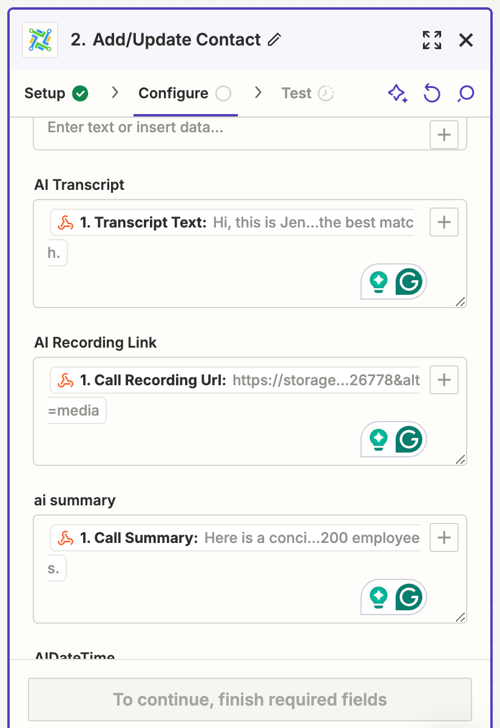This screenshot has height=728, width=500.
Task: Click the undo refresh arrow icon
Action: tap(432, 93)
